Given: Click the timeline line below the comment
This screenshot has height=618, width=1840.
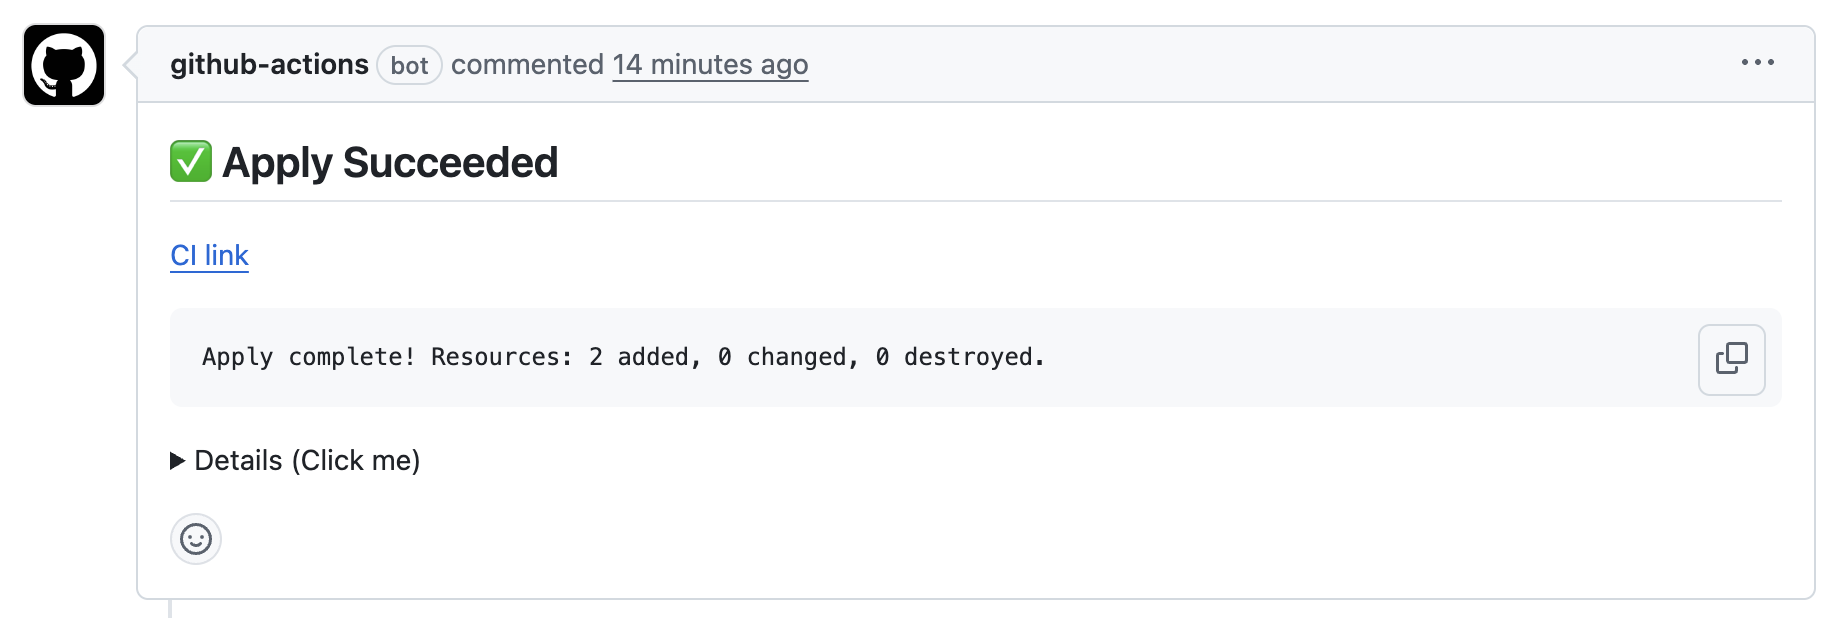Looking at the screenshot, I should click(171, 609).
